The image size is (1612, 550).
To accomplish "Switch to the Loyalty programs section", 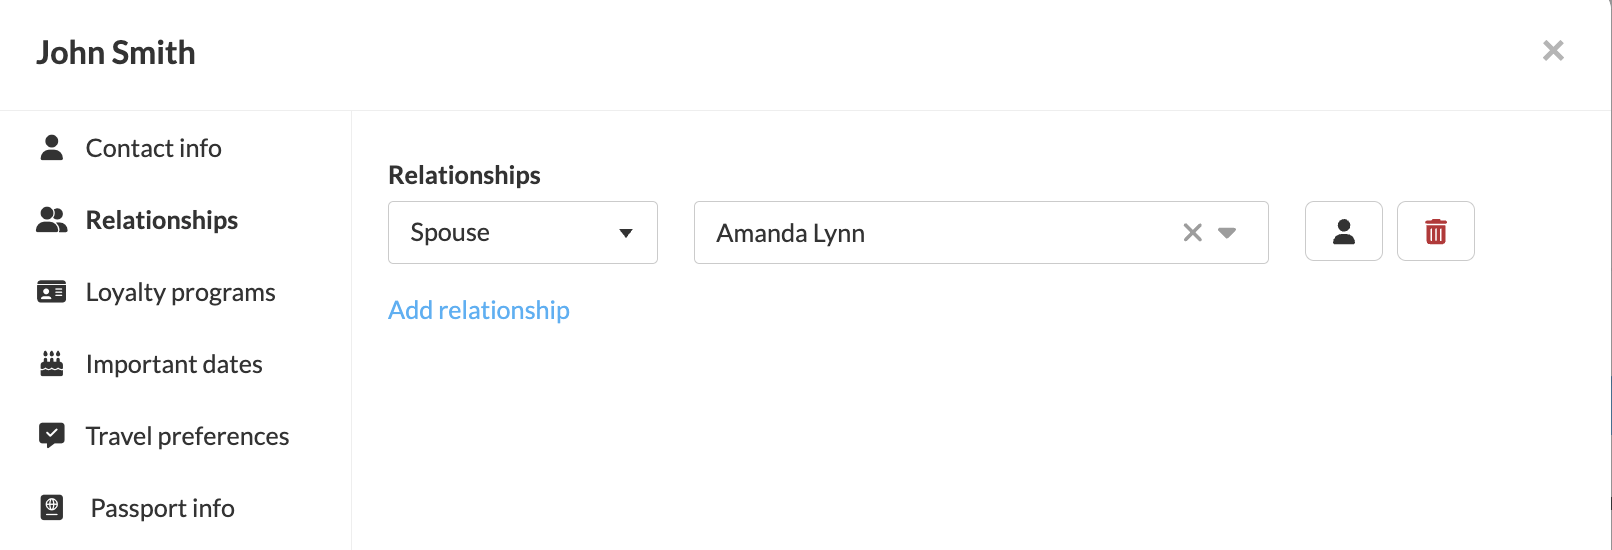I will coord(180,292).
